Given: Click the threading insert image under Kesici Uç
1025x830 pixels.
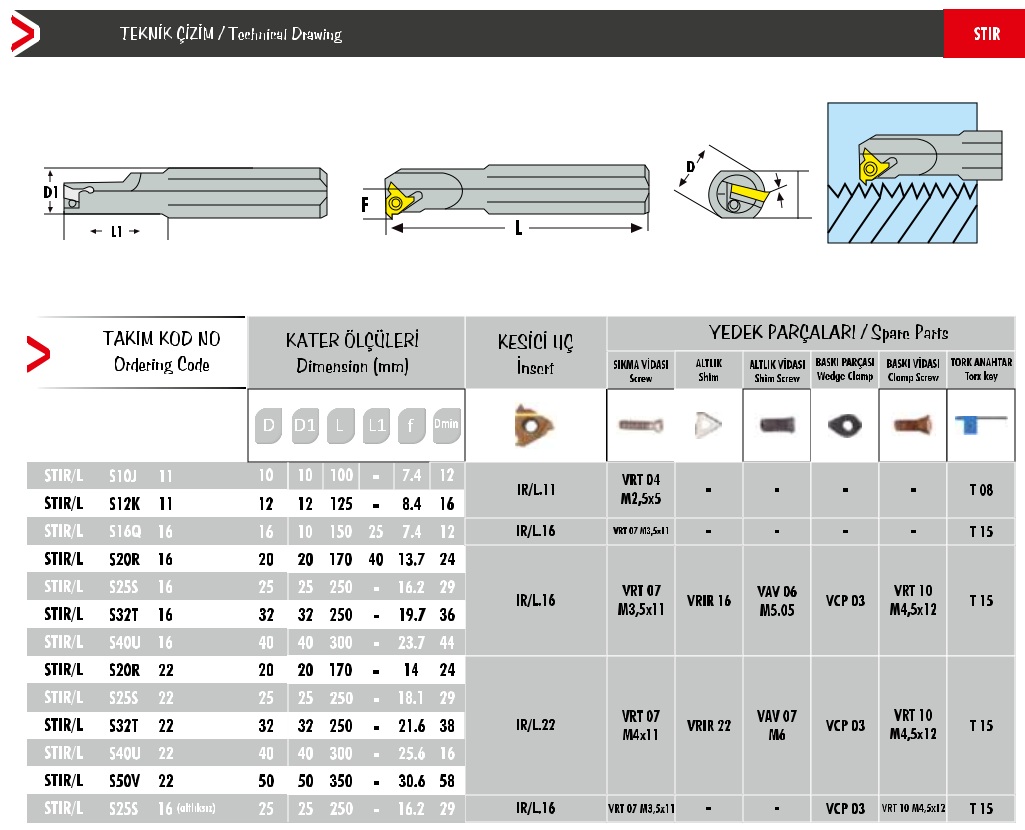Looking at the screenshot, I should pyautogui.click(x=533, y=426).
